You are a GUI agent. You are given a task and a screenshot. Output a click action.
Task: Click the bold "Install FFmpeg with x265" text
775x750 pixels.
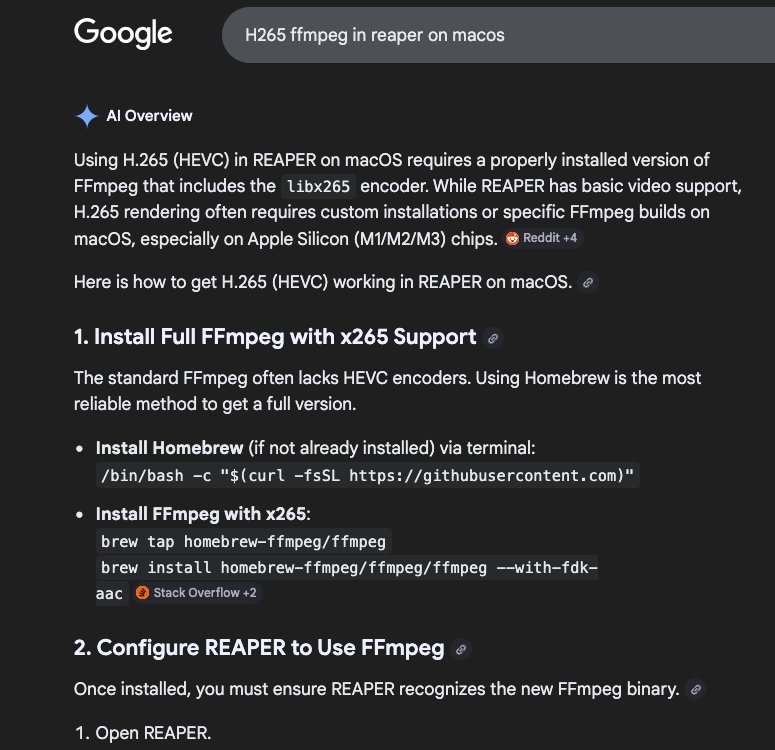coord(202,514)
